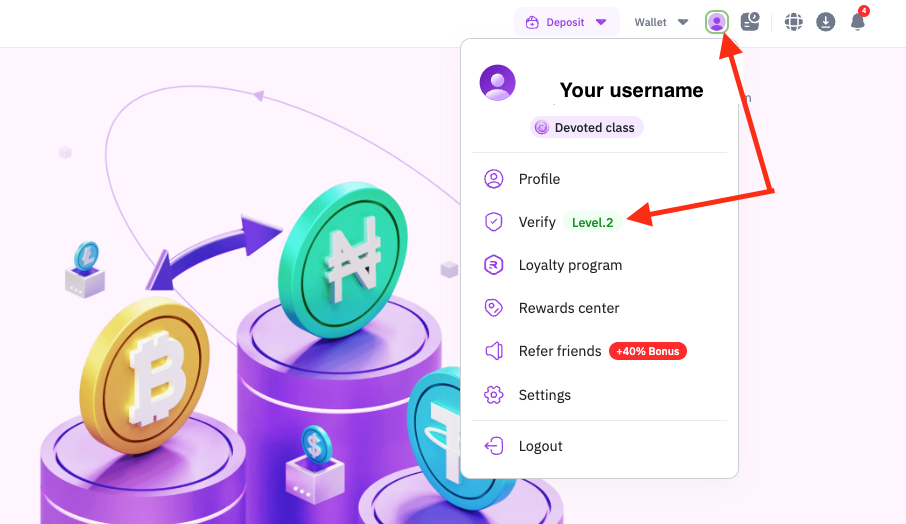
Task: Click the megaphone icon beside Refer friends
Action: [x=493, y=351]
